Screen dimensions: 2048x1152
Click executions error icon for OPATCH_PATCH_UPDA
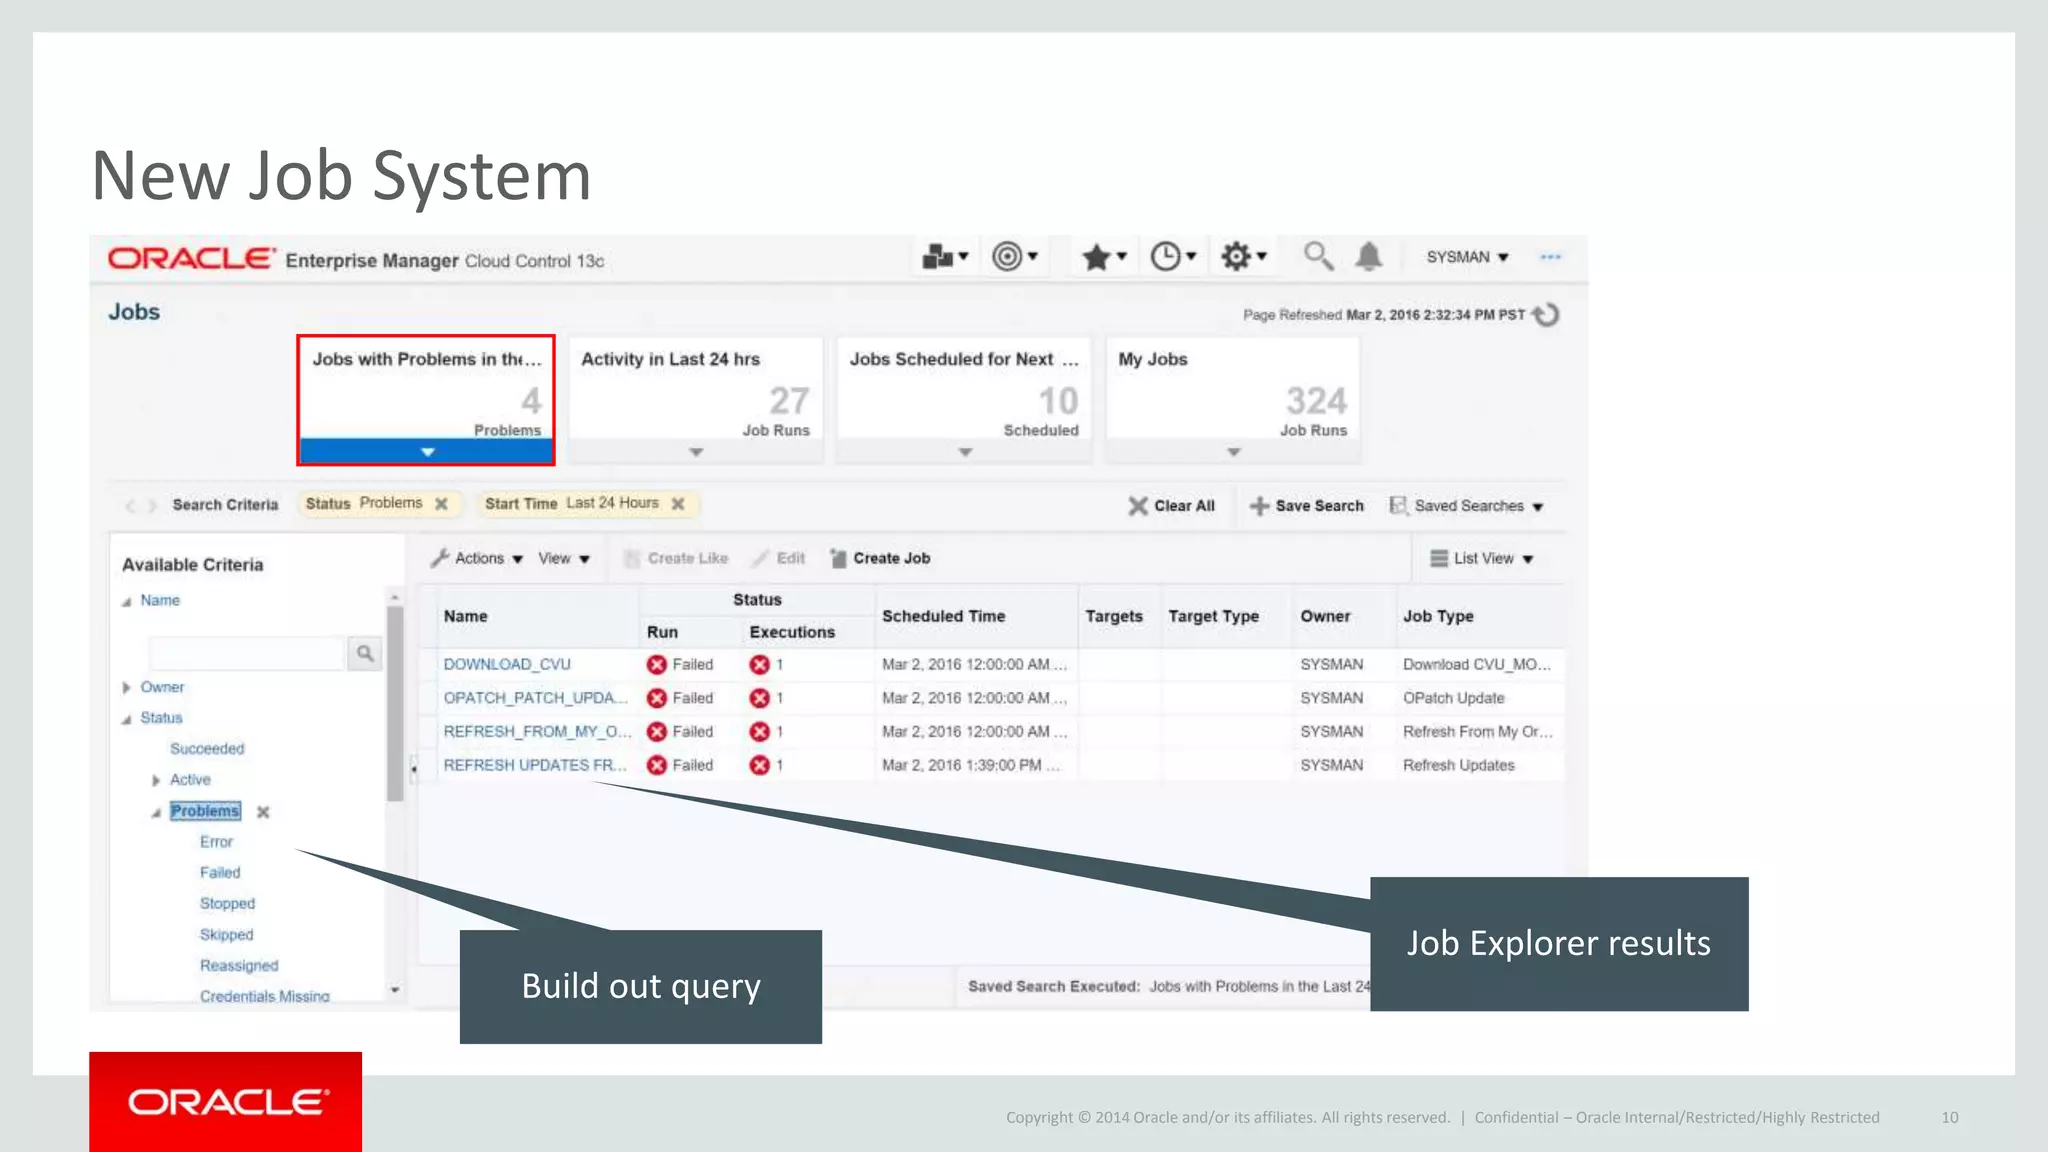(x=760, y=698)
